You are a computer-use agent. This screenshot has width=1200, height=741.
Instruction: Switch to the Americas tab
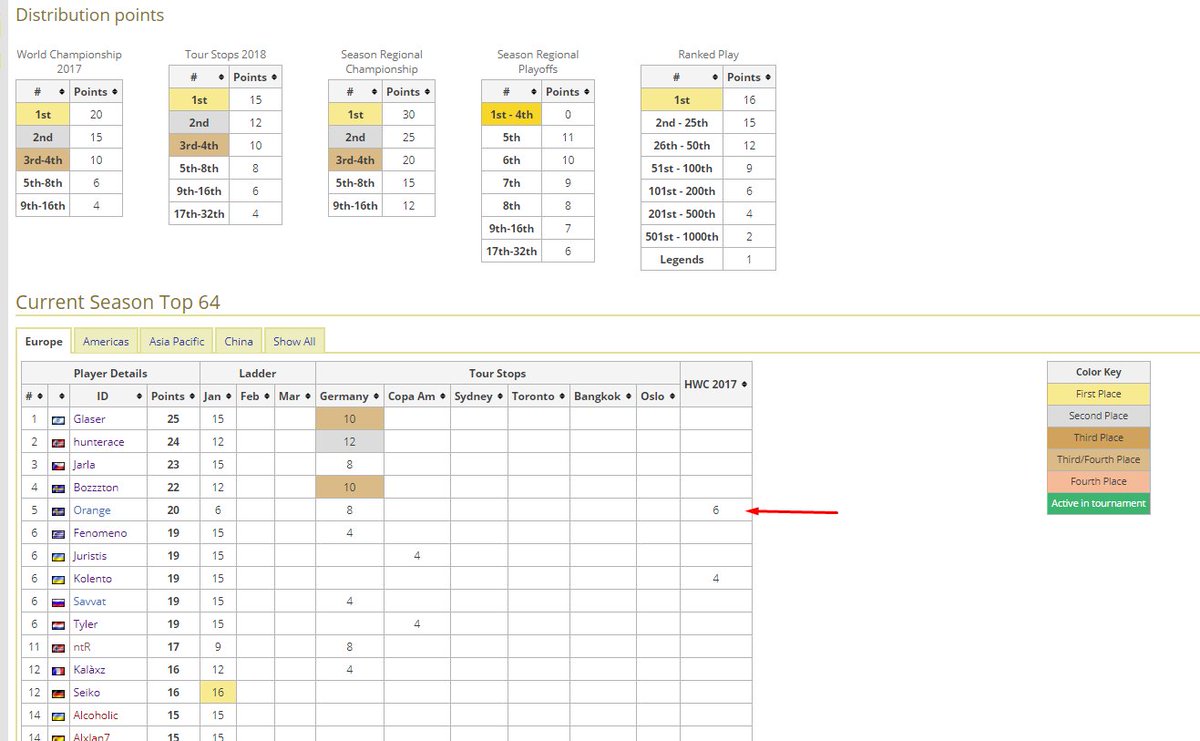point(106,341)
